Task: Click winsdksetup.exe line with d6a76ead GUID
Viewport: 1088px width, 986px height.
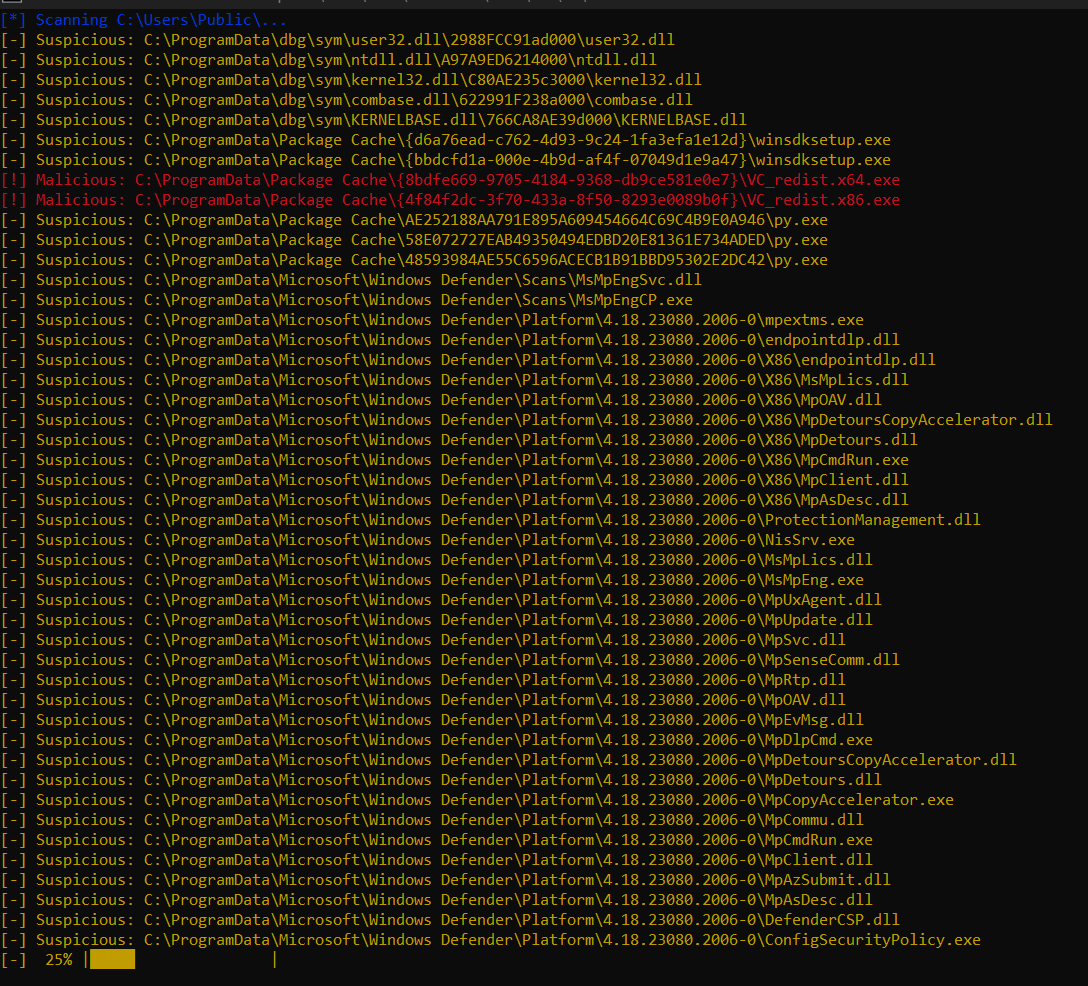Action: coord(445,140)
